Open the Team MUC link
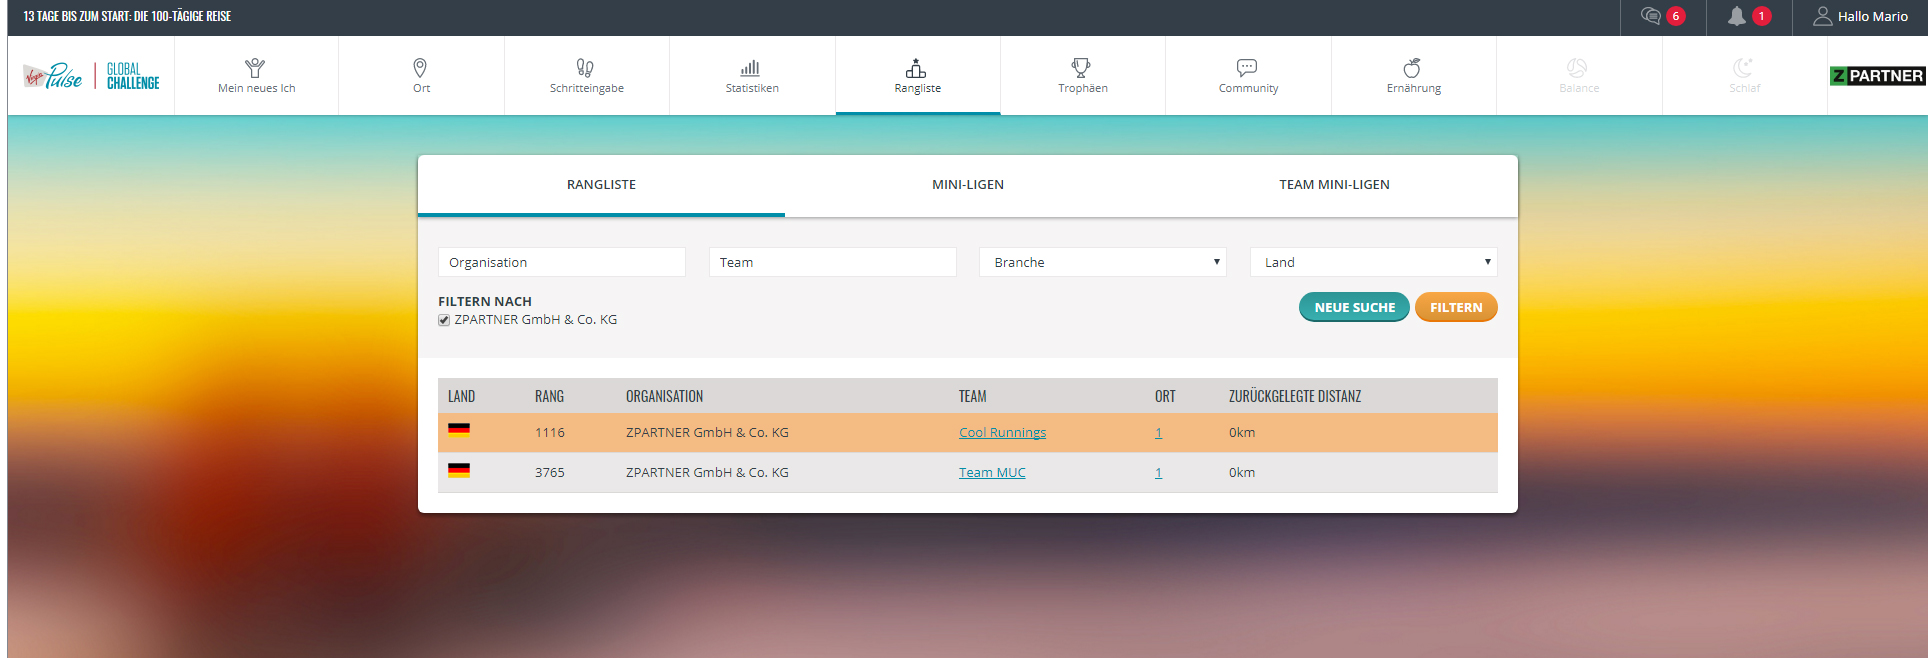1928x658 pixels. 991,473
